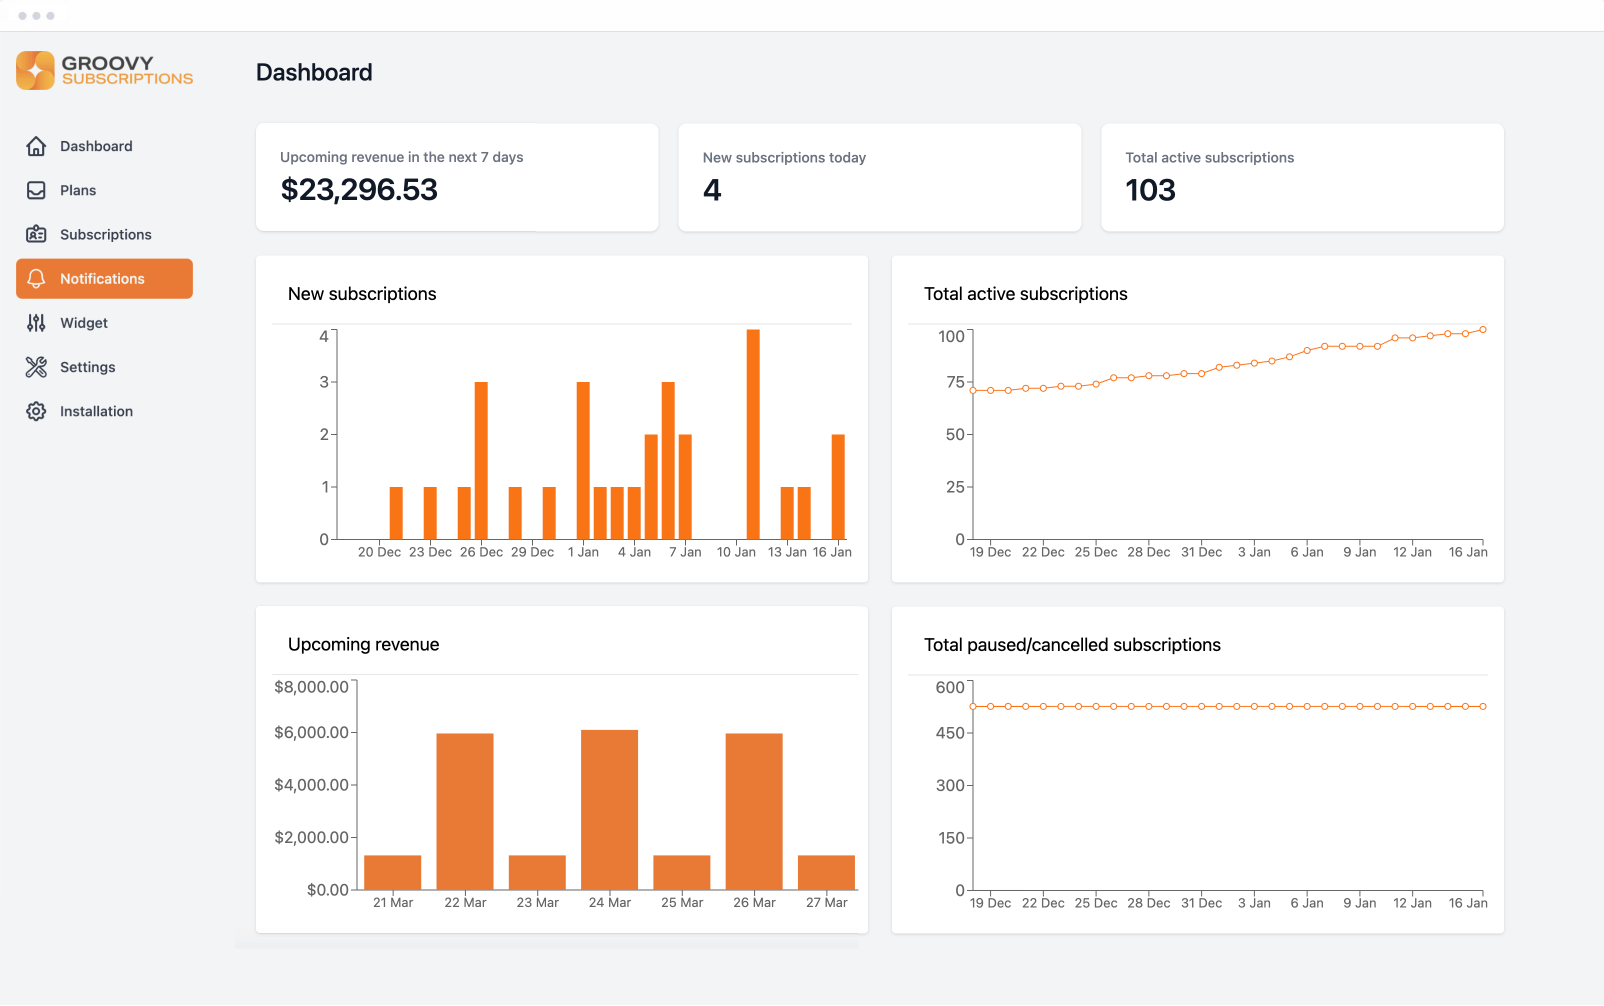Click the Upcoming revenue chart title
Screen dimensions: 1604x1006
pos(364,645)
